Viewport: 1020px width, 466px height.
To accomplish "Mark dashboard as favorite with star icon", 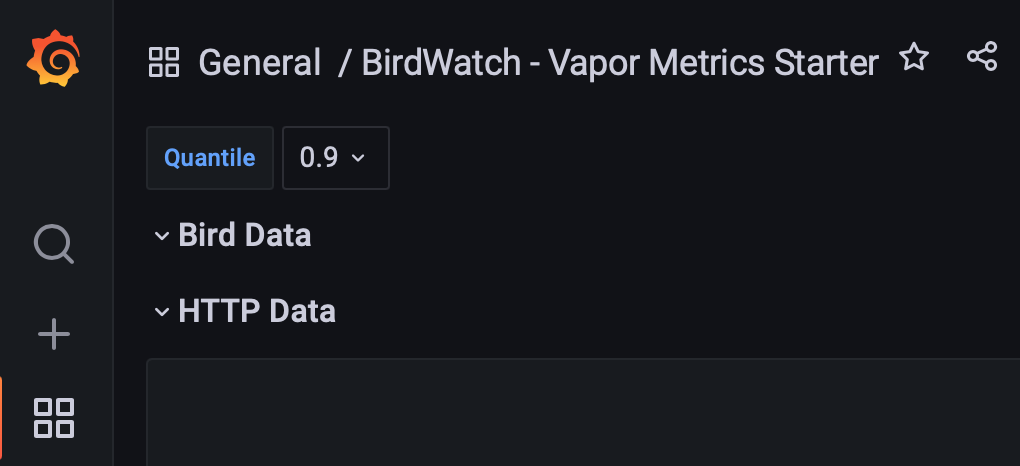I will (x=914, y=57).
